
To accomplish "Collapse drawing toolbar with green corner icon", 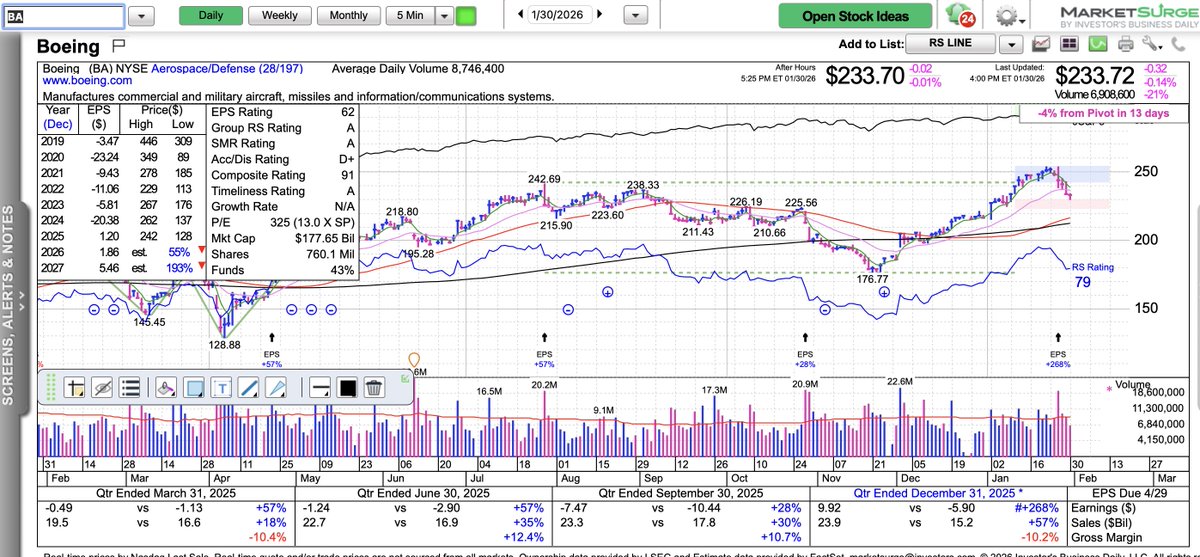I will 405,377.
